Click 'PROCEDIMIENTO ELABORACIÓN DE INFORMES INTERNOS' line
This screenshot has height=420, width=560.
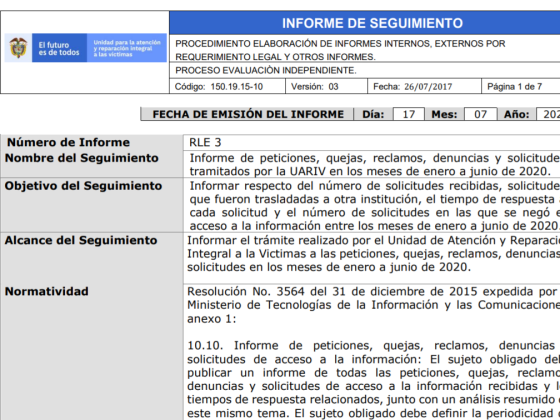(x=340, y=44)
